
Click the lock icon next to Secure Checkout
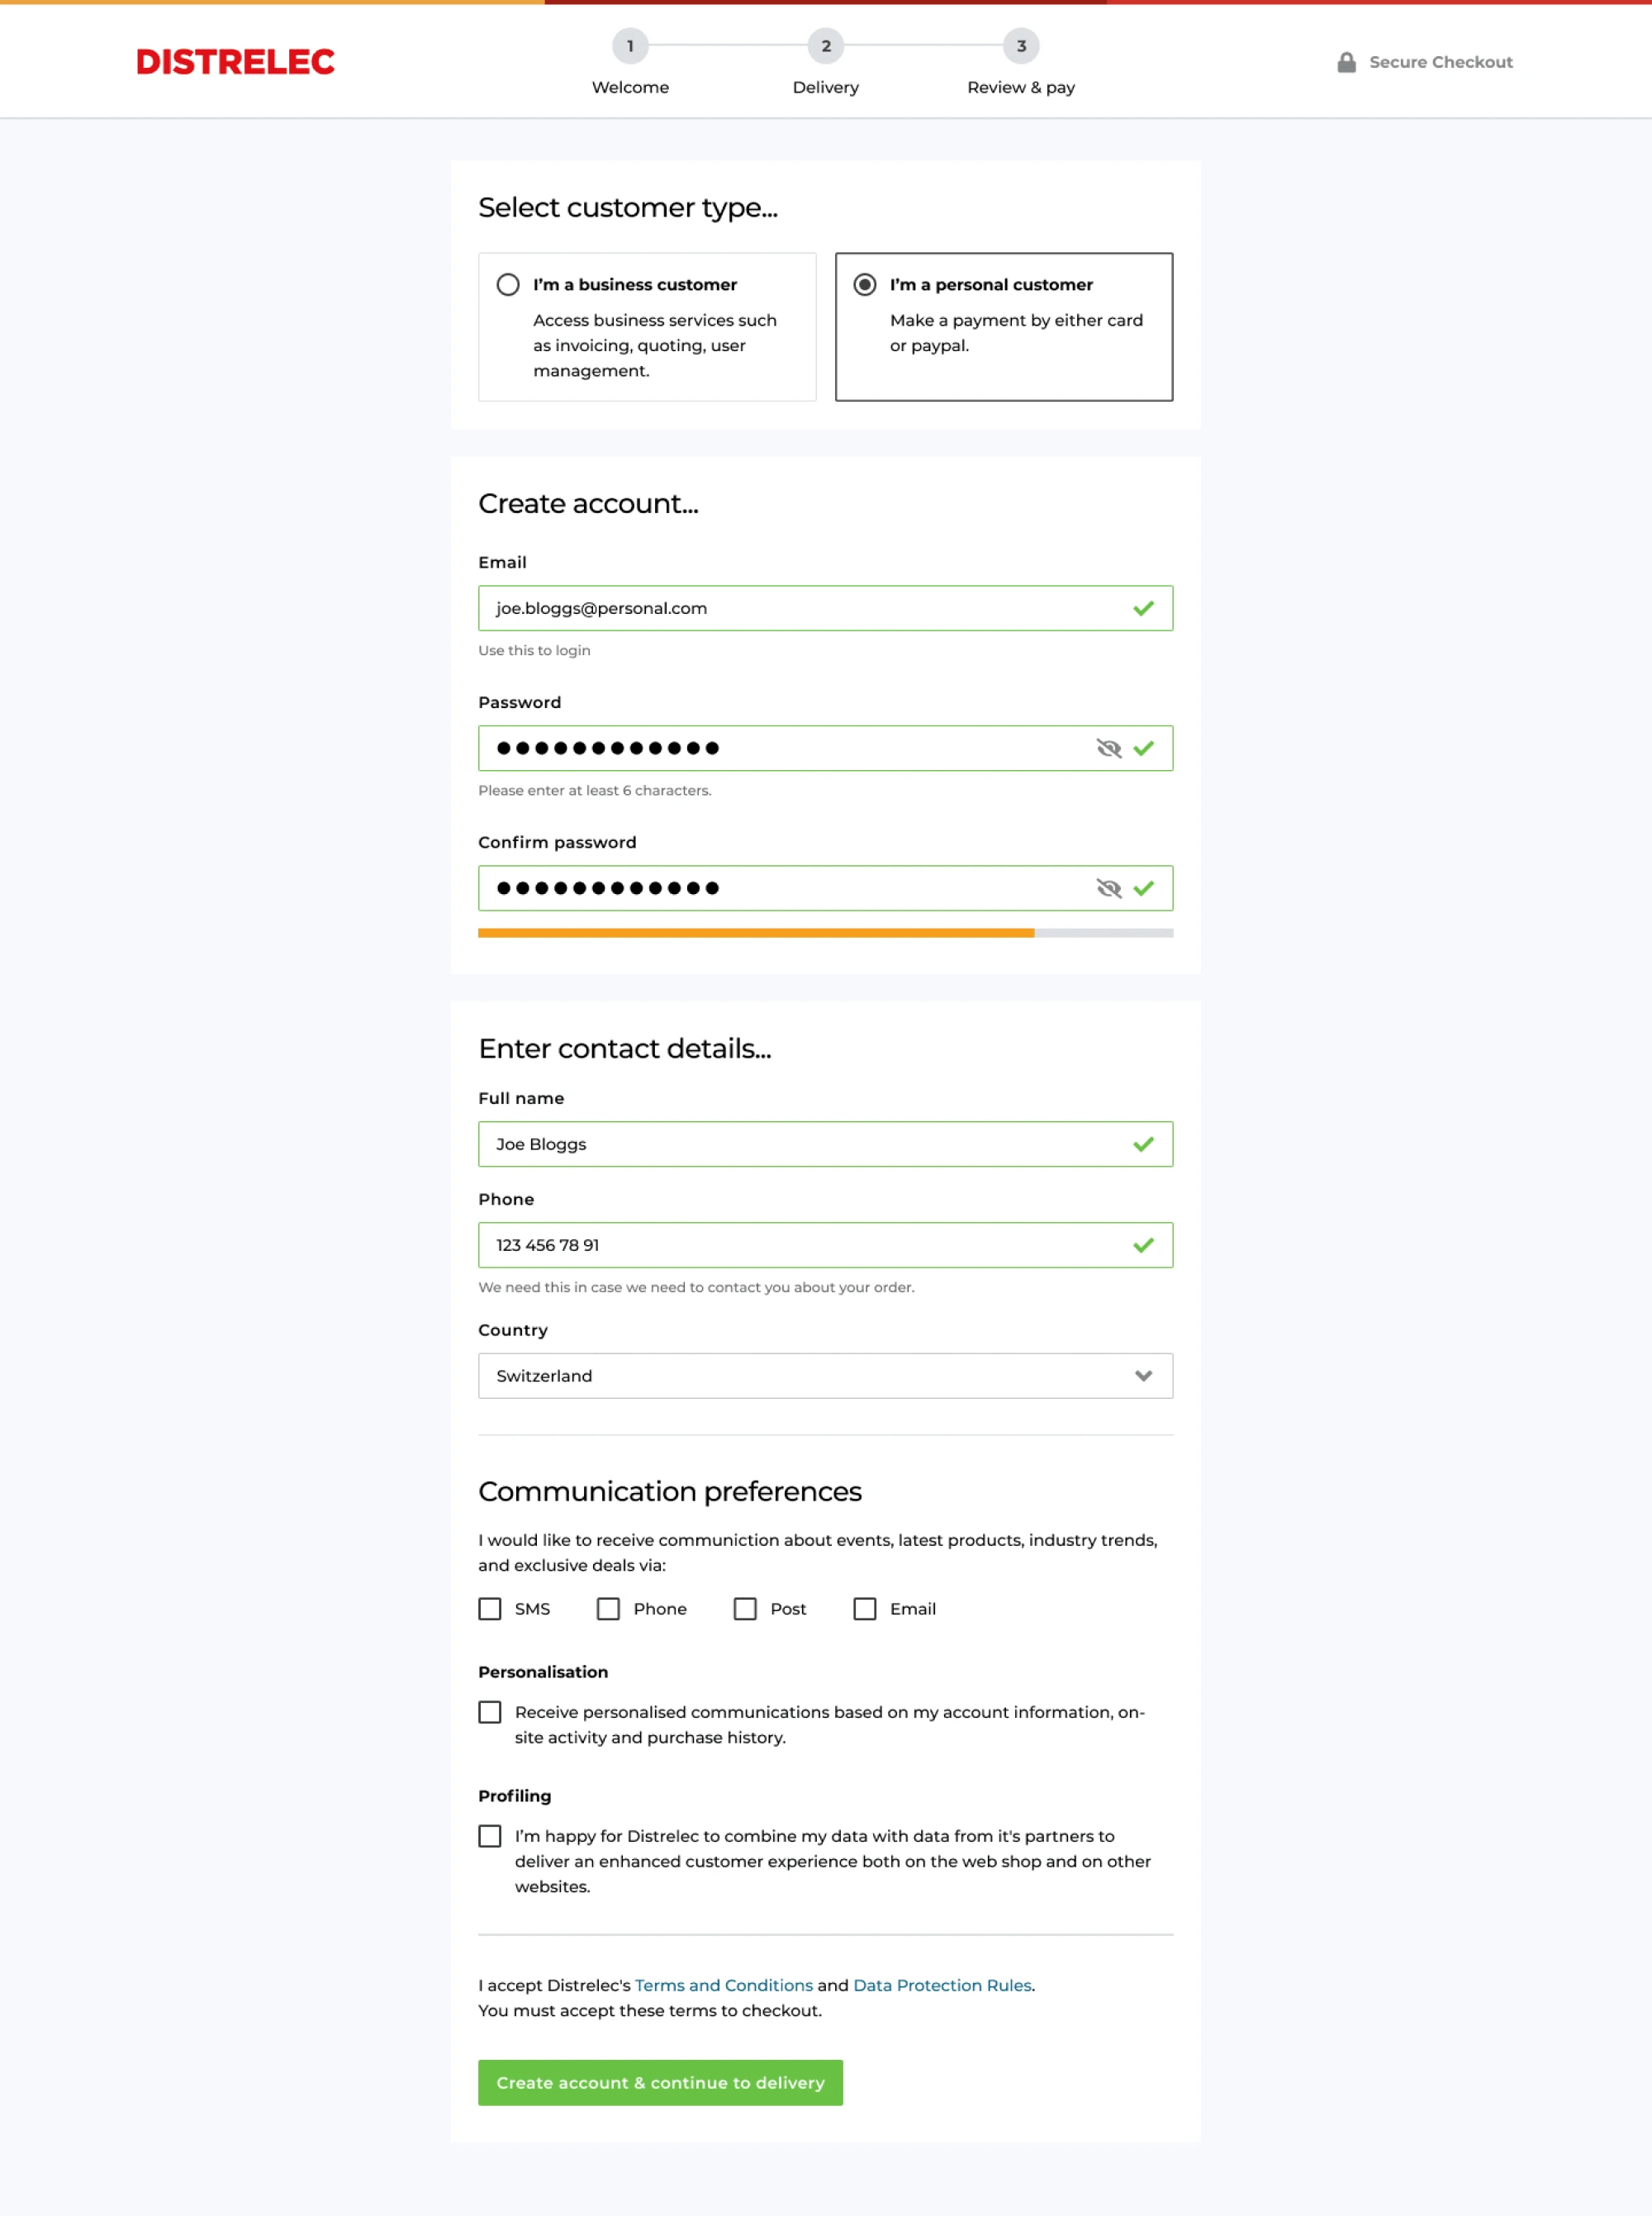point(1345,63)
